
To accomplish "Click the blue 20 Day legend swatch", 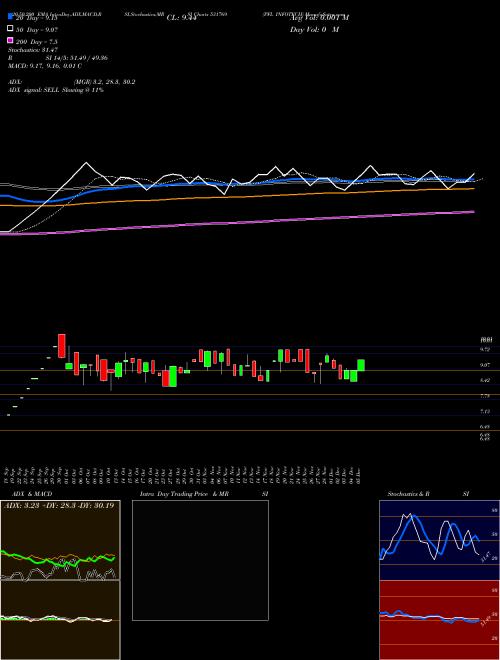I will point(10,16).
